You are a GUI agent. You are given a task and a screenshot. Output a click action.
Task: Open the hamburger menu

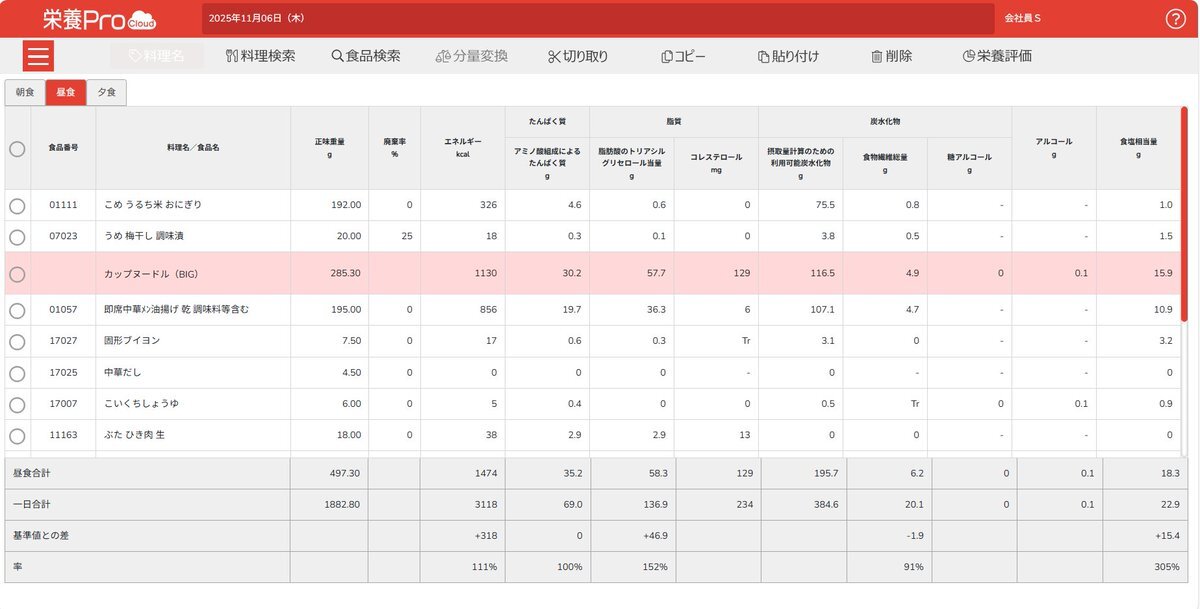pyautogui.click(x=38, y=55)
